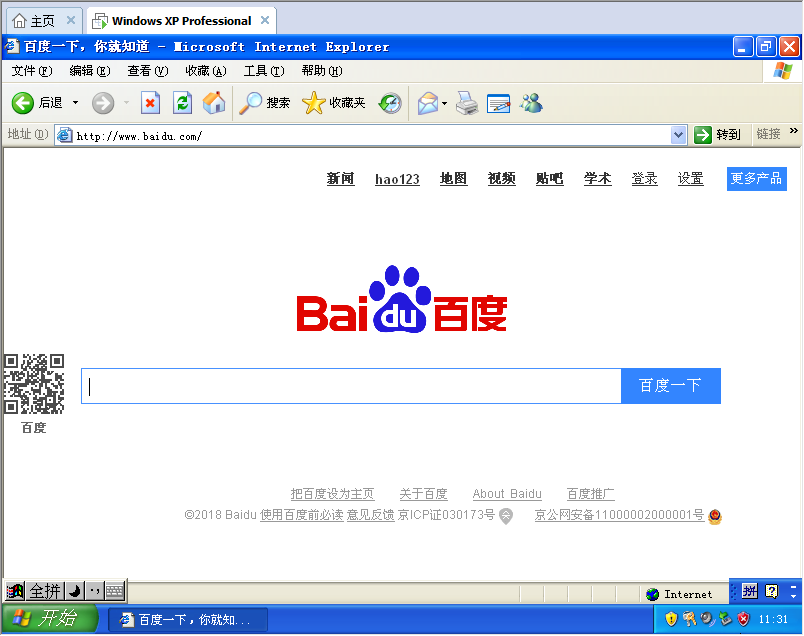
Task: Click the 更多产品 blue button
Action: (756, 178)
